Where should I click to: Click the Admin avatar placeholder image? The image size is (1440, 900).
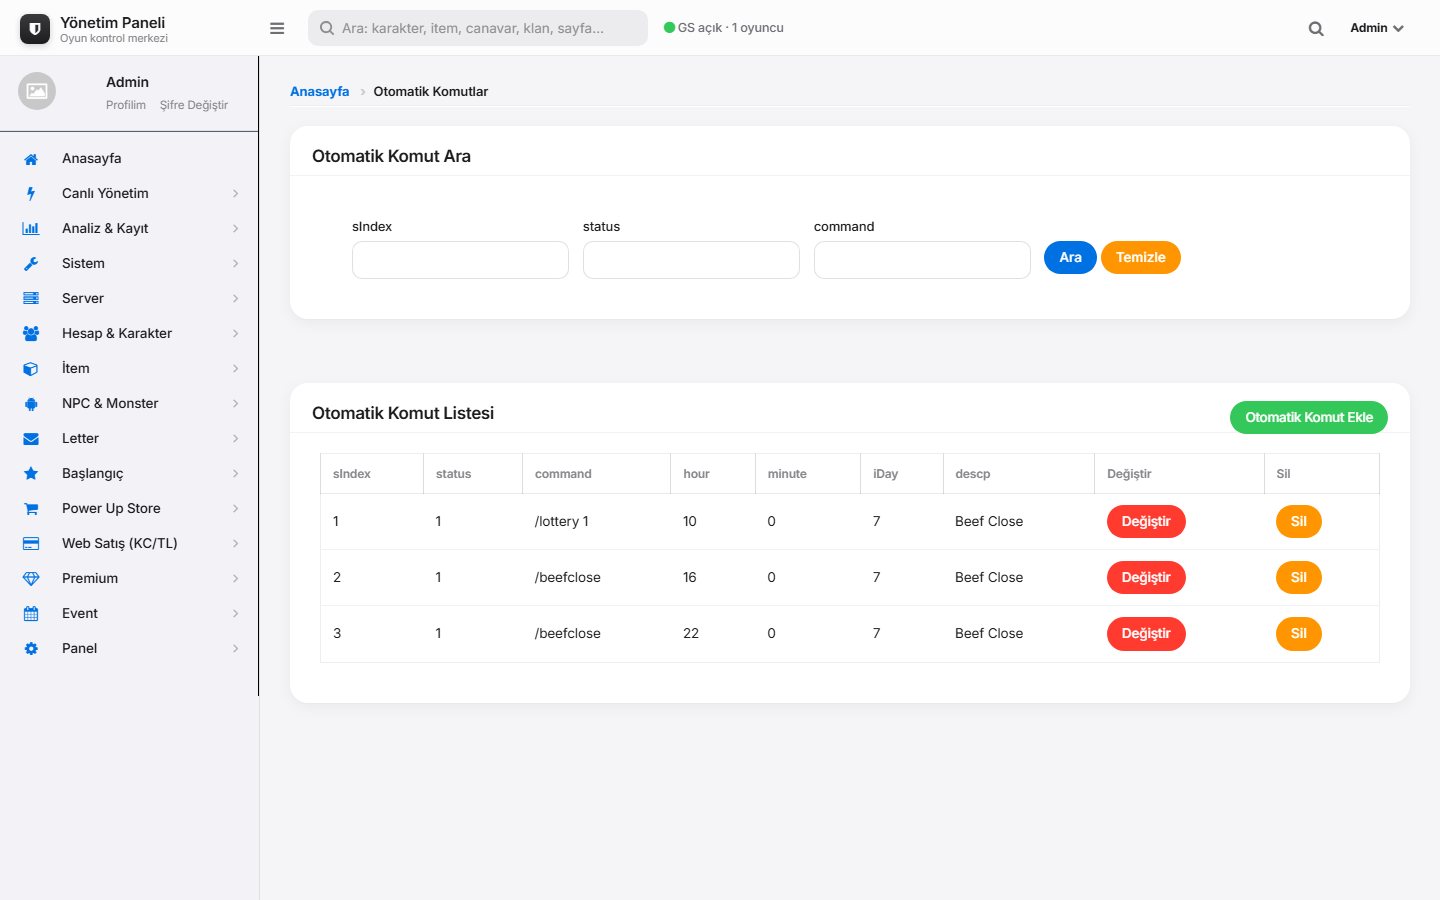pyautogui.click(x=37, y=91)
